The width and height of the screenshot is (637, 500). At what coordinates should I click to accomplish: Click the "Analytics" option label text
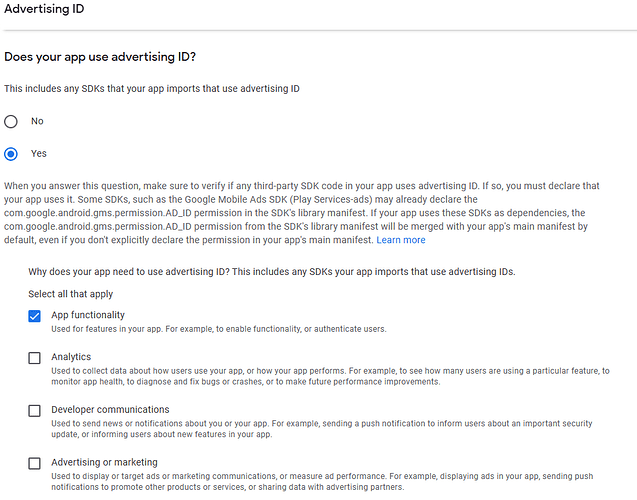pos(71,357)
